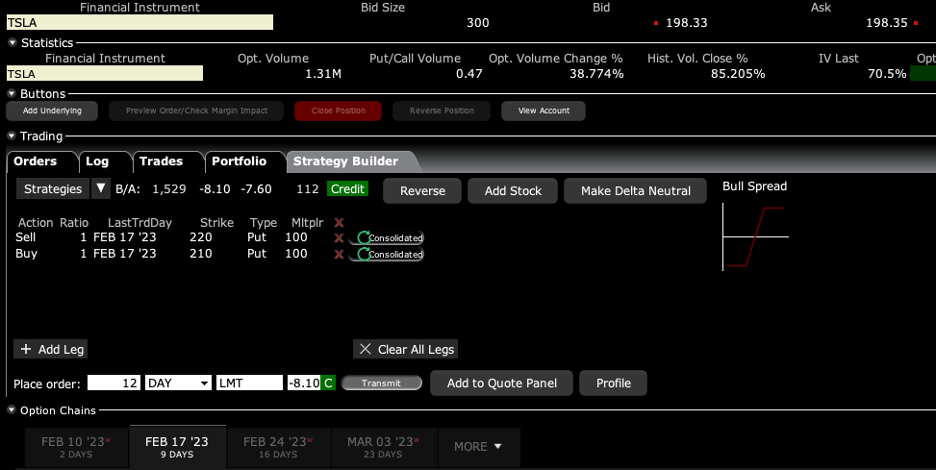Image resolution: width=936 pixels, height=470 pixels.
Task: Click the limit price field showing -8.10
Action: point(304,383)
